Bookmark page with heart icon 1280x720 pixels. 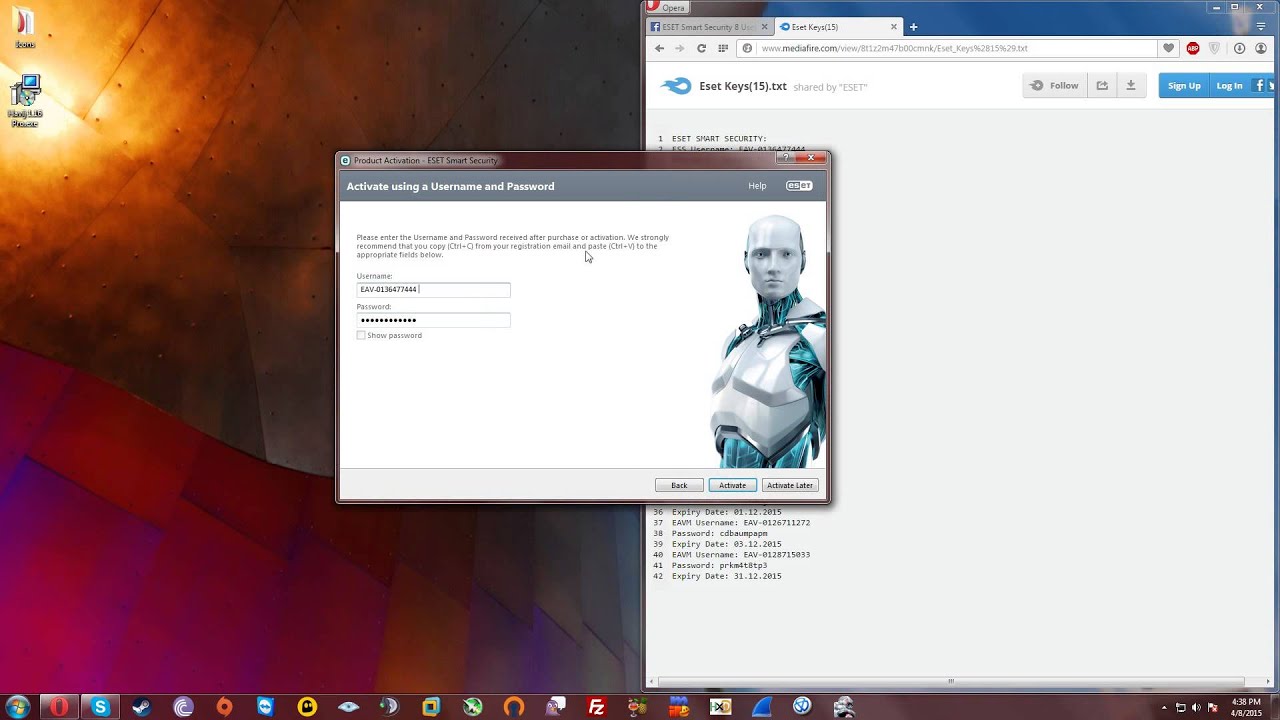coord(1168,48)
